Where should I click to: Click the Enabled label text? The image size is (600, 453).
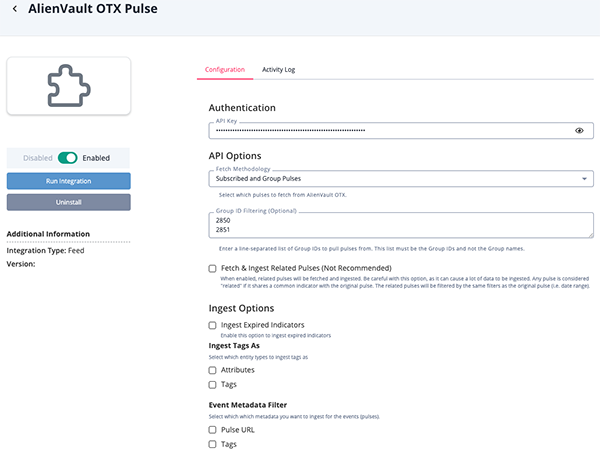click(x=96, y=158)
